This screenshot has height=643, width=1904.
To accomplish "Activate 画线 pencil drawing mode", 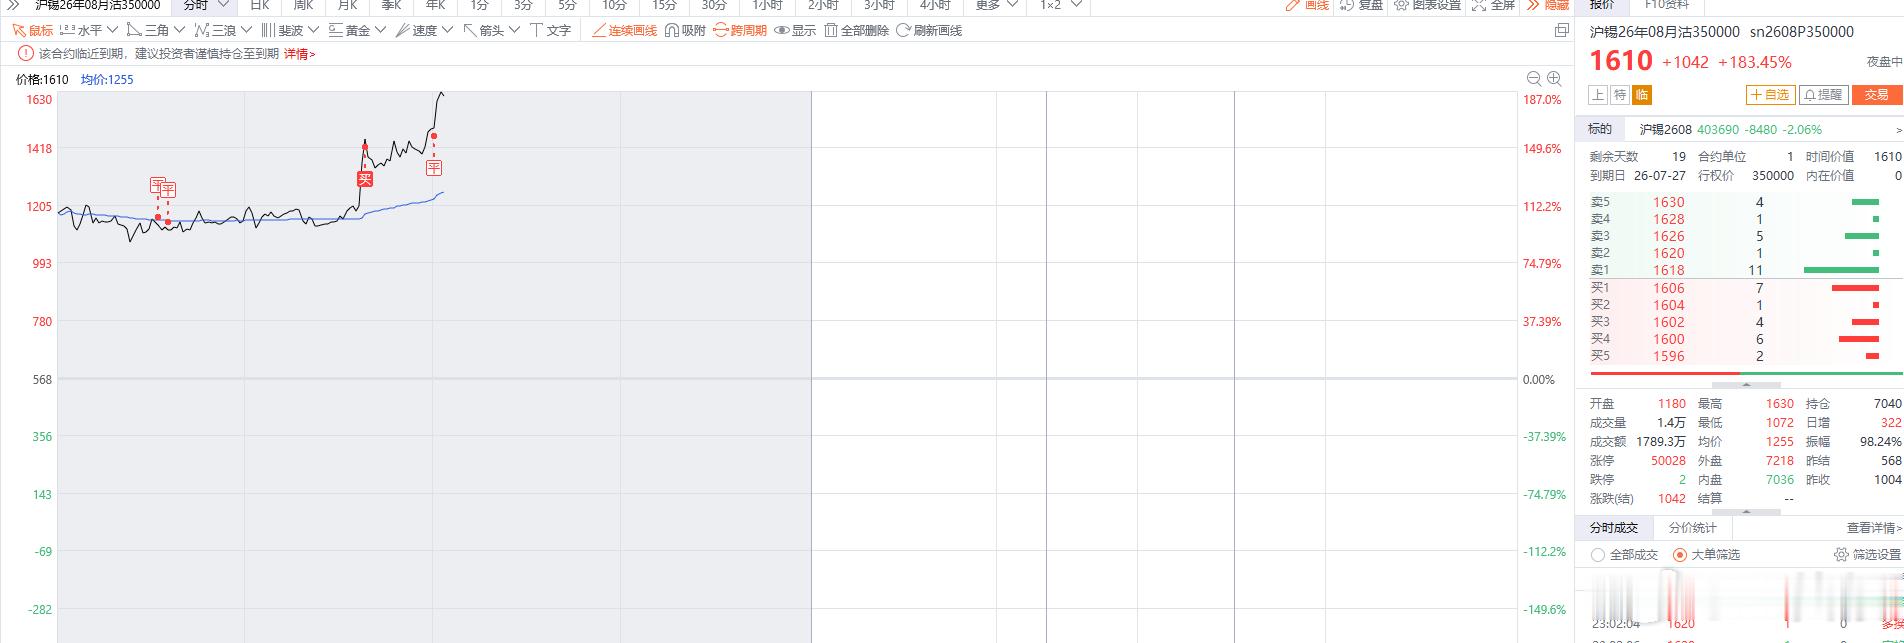I will 1307,5.
